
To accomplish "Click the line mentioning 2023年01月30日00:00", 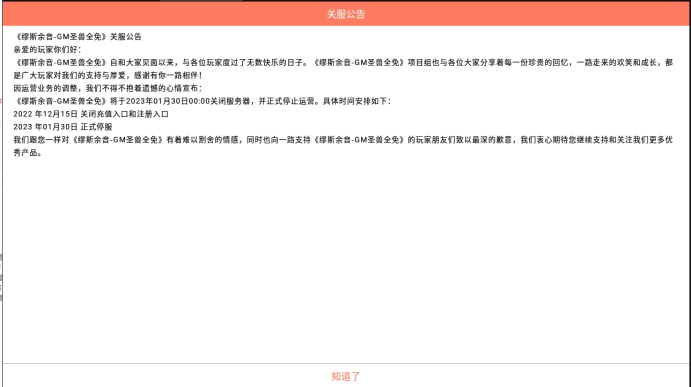I will point(202,101).
